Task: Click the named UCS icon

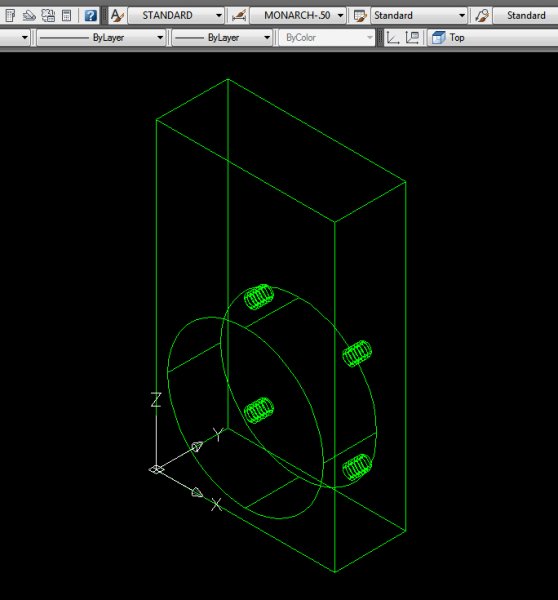Action: point(412,38)
